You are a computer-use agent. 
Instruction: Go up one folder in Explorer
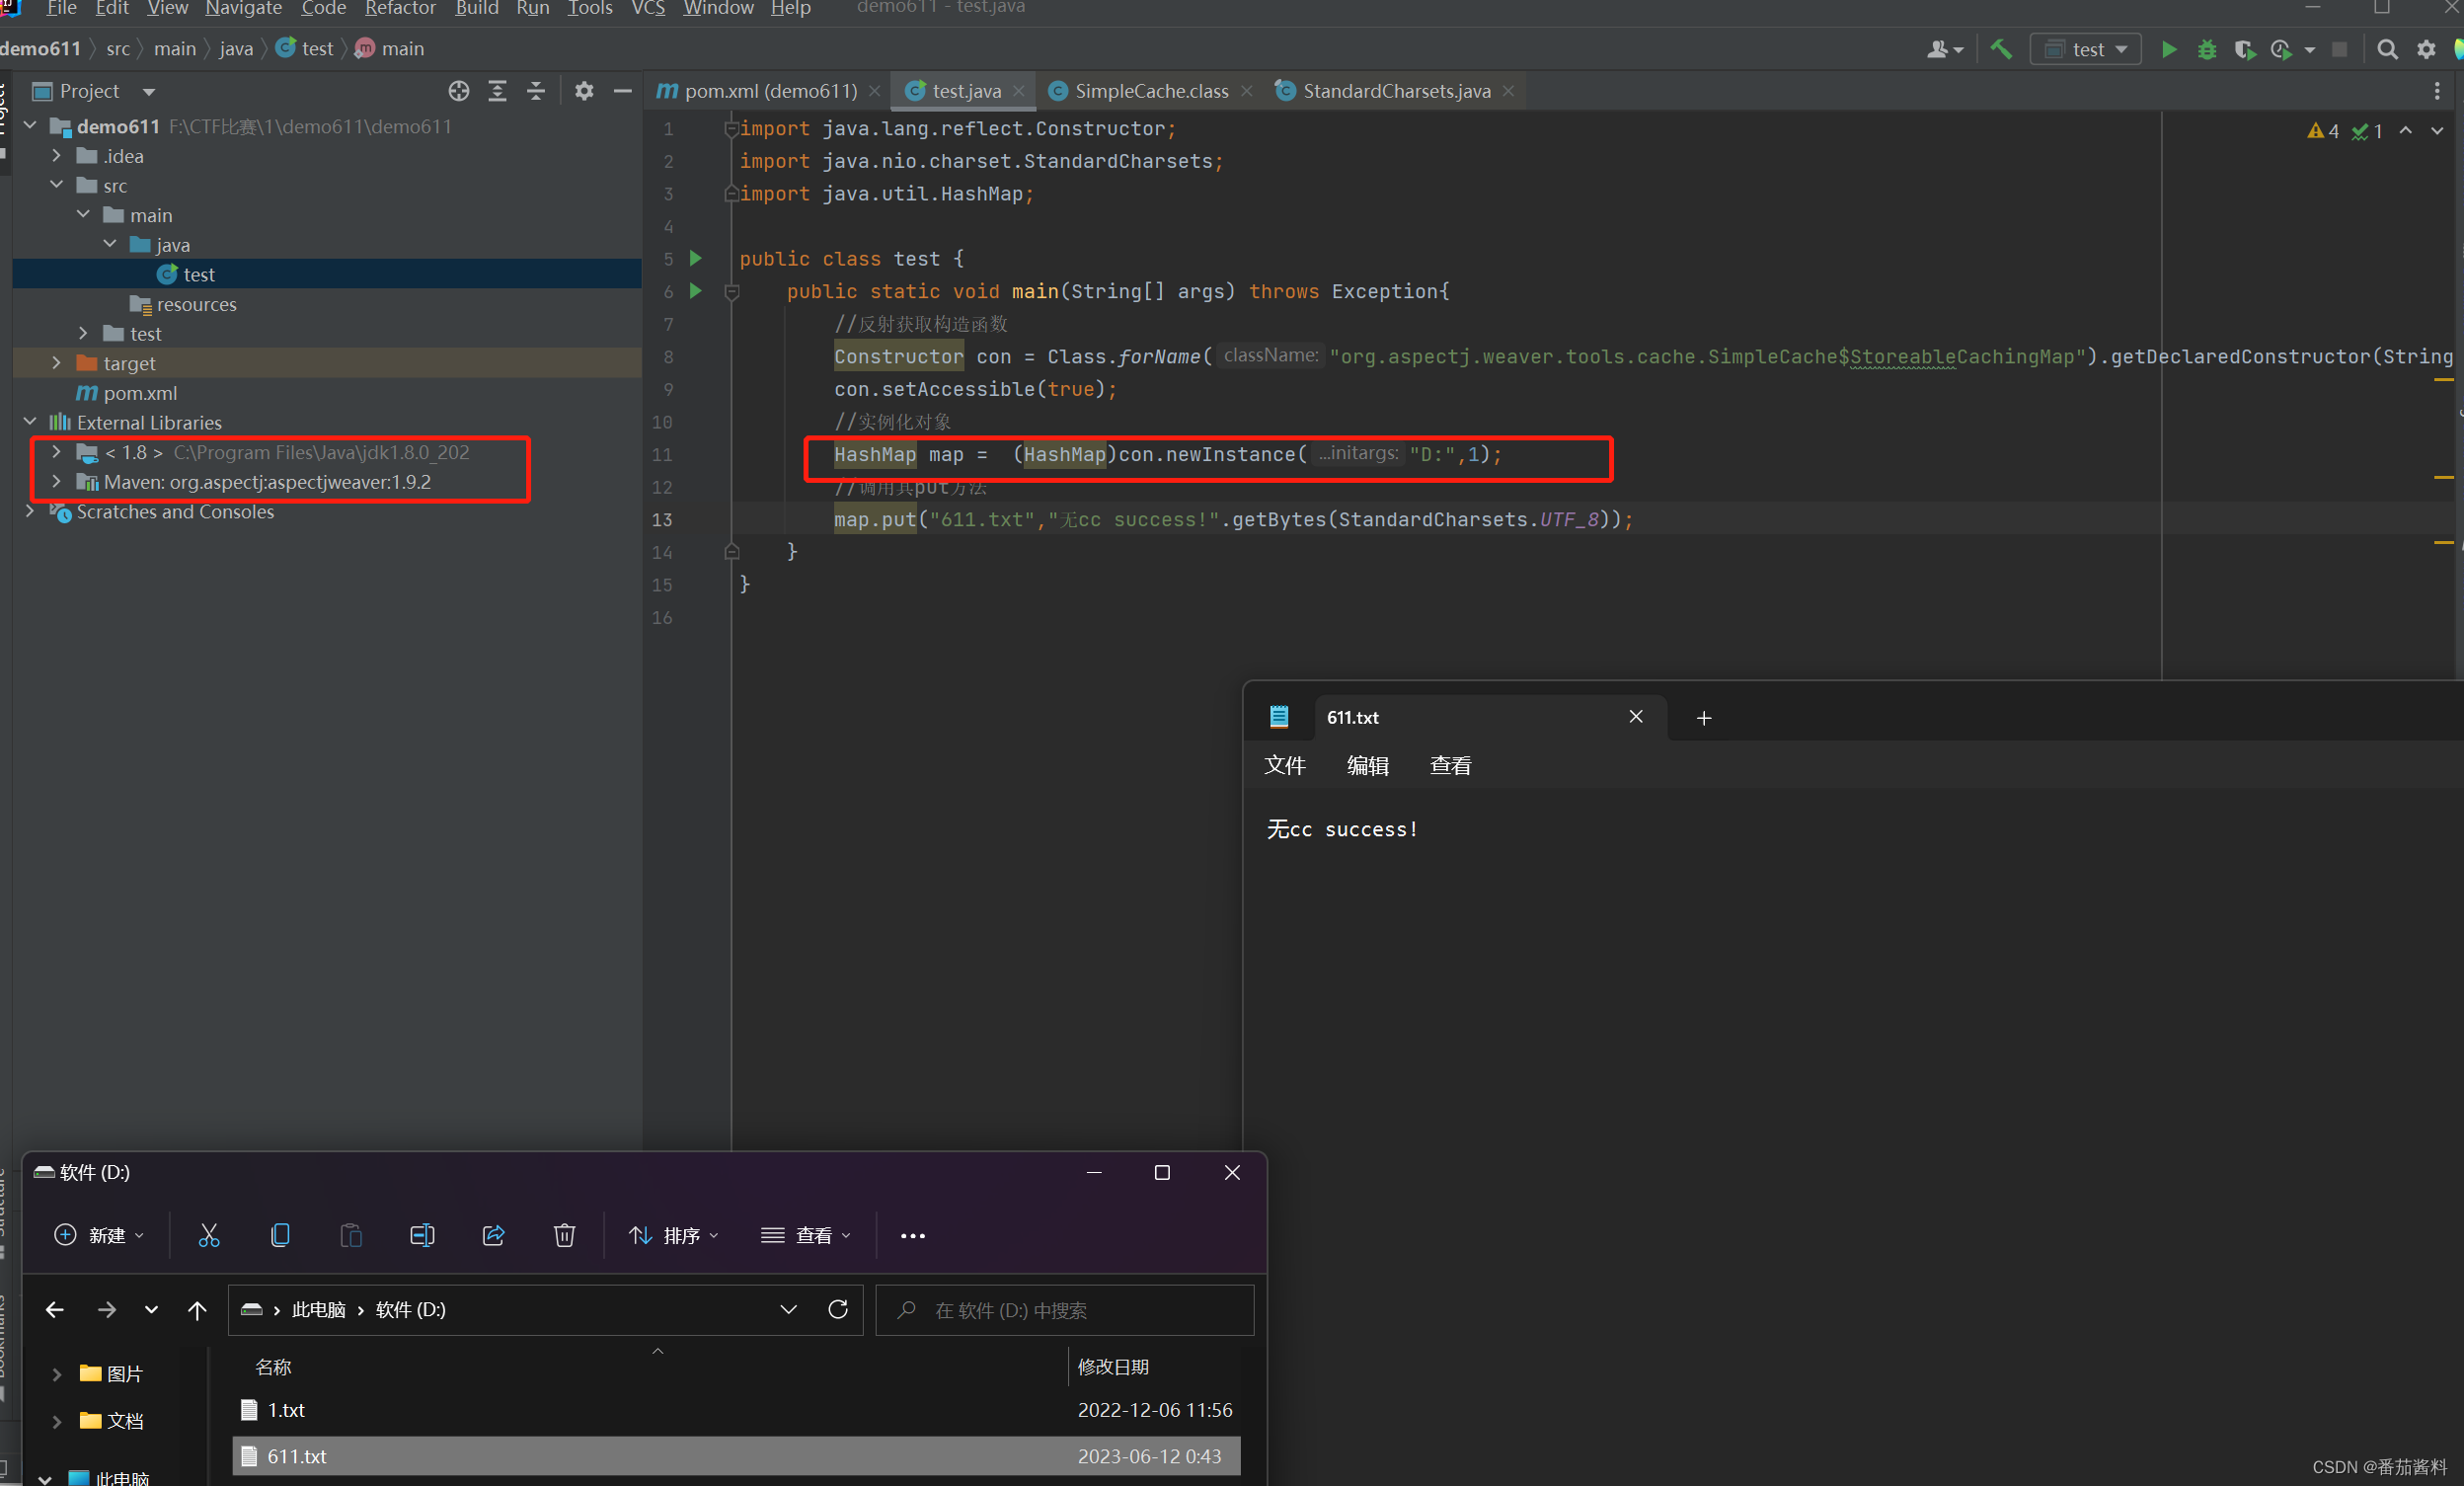tap(197, 1309)
